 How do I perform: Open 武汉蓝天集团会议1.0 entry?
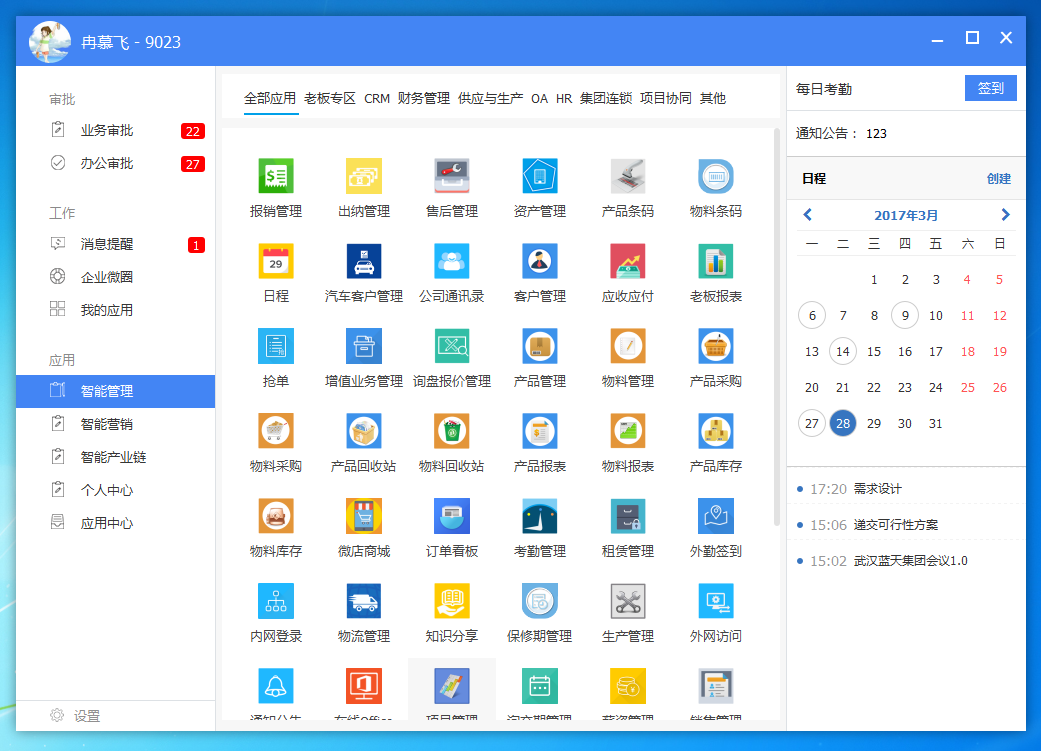point(910,560)
